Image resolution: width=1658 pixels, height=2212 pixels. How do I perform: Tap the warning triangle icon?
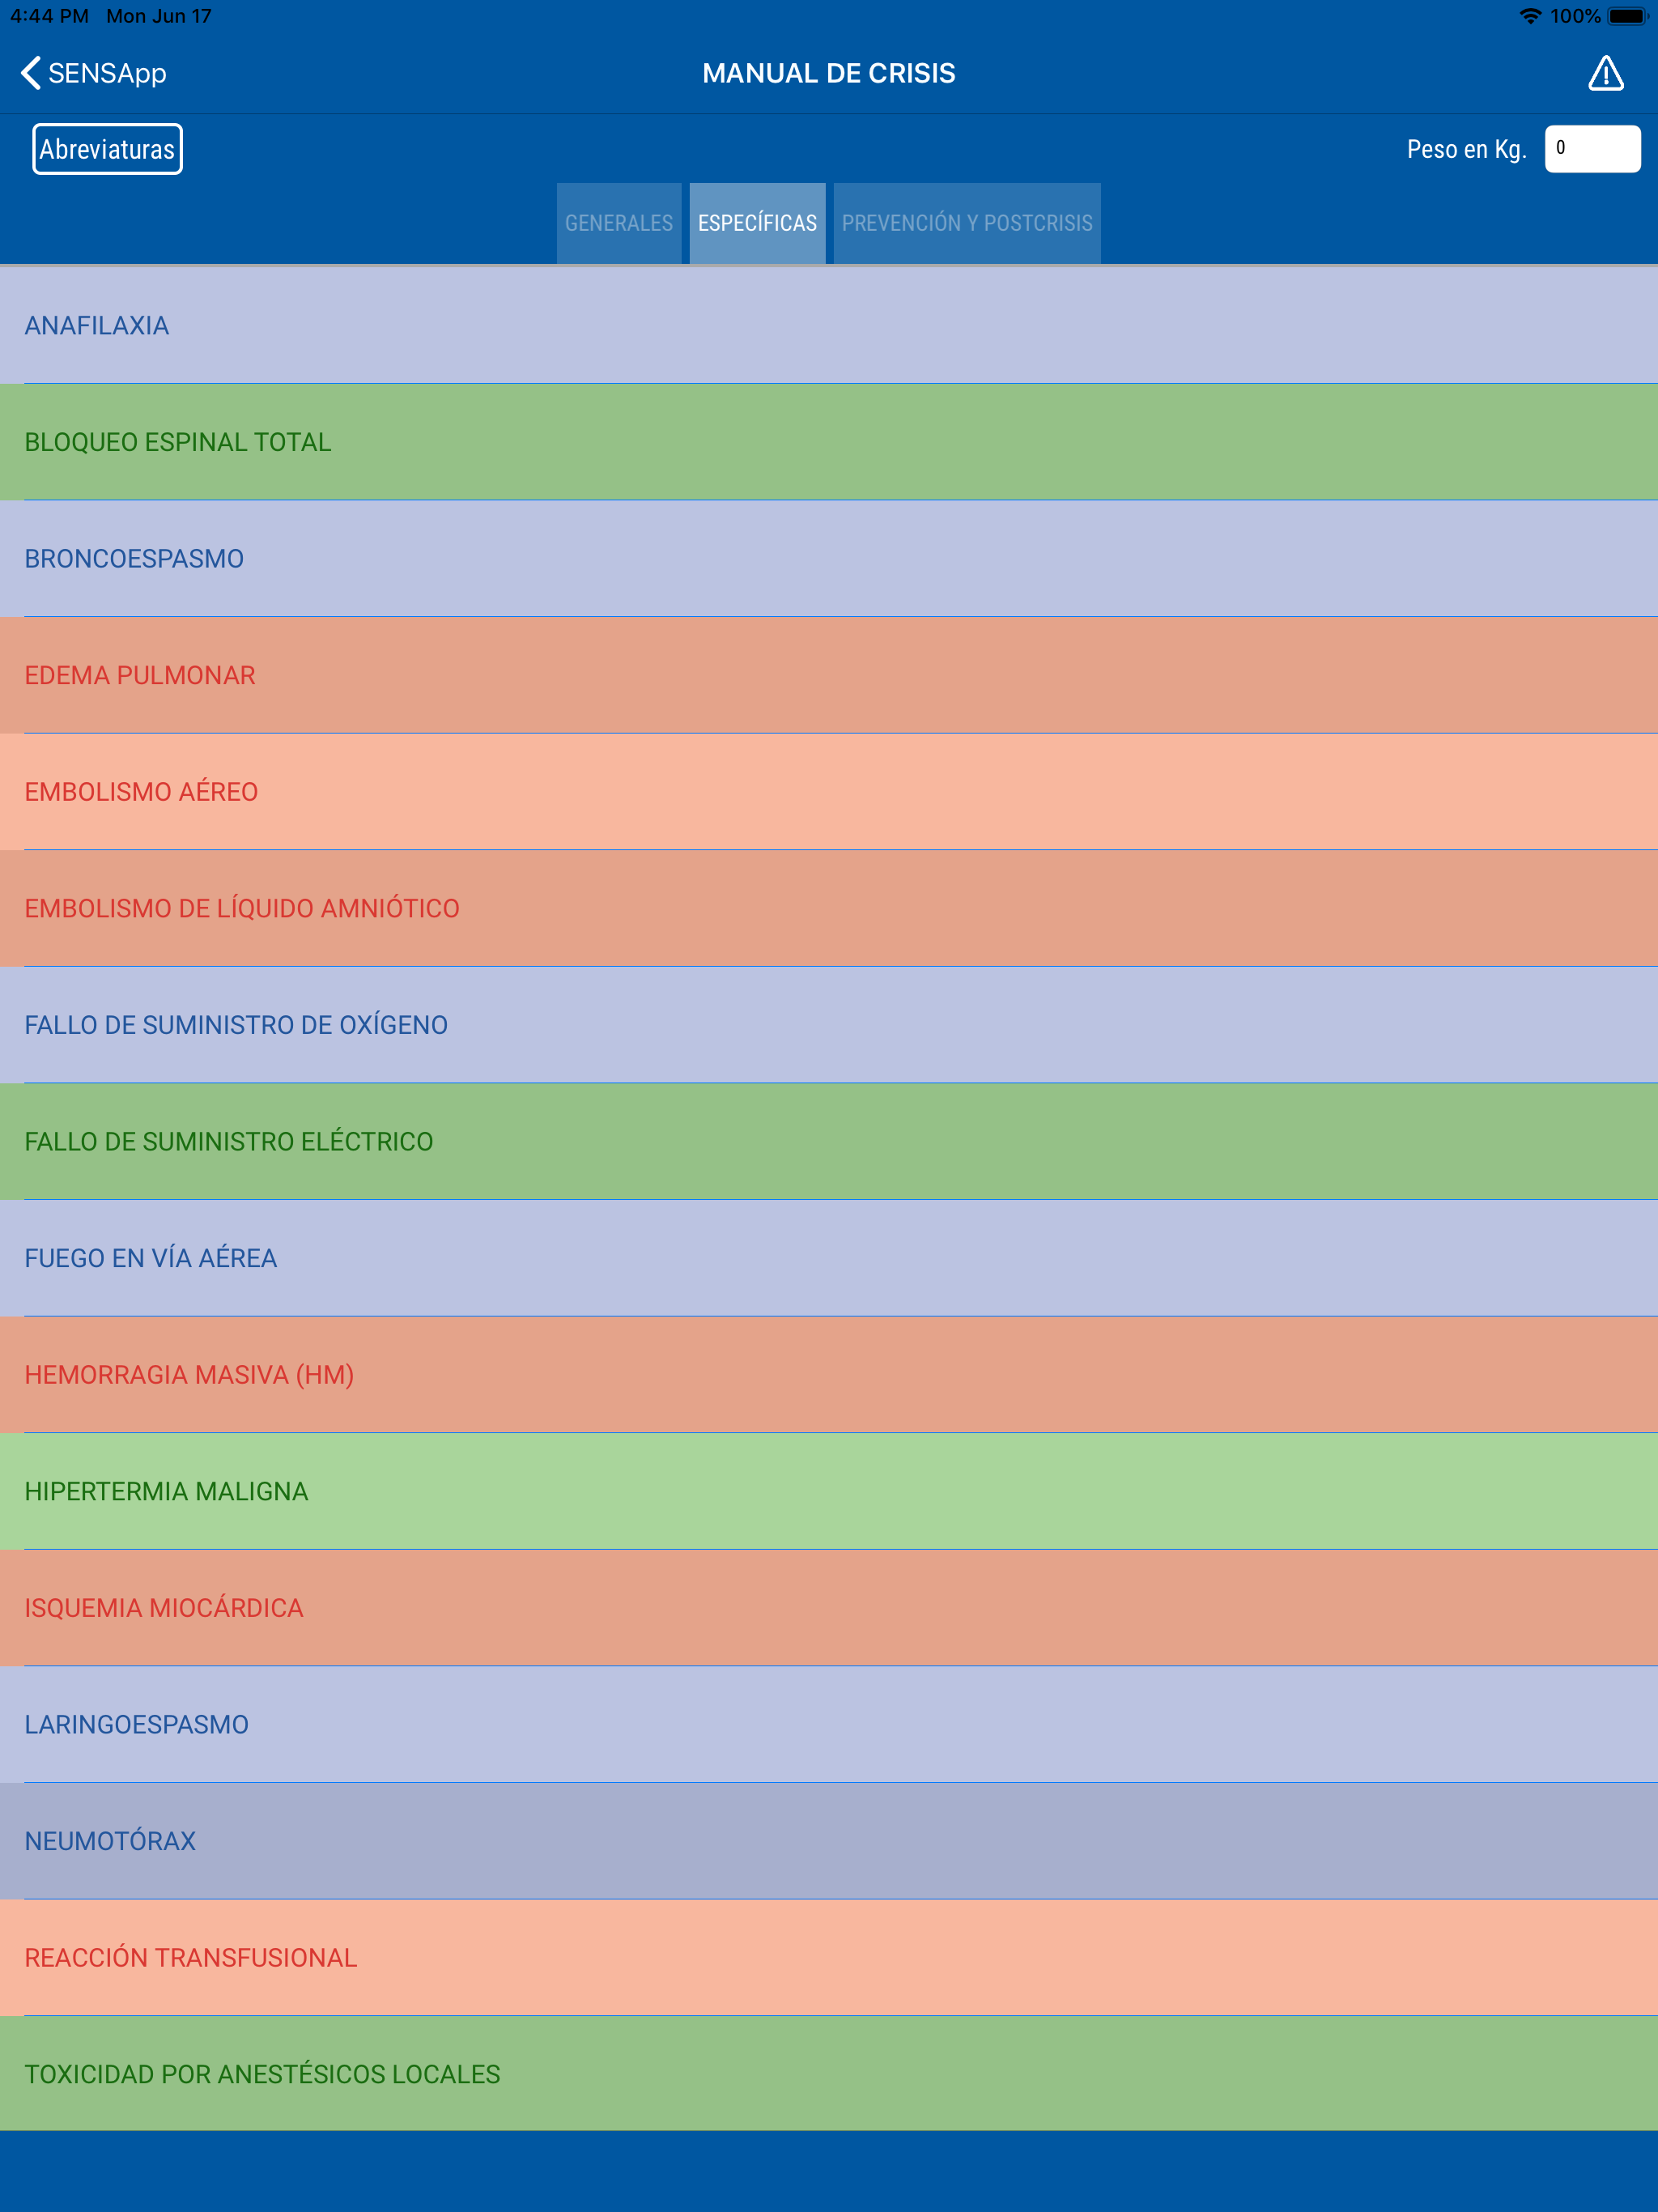coord(1605,73)
